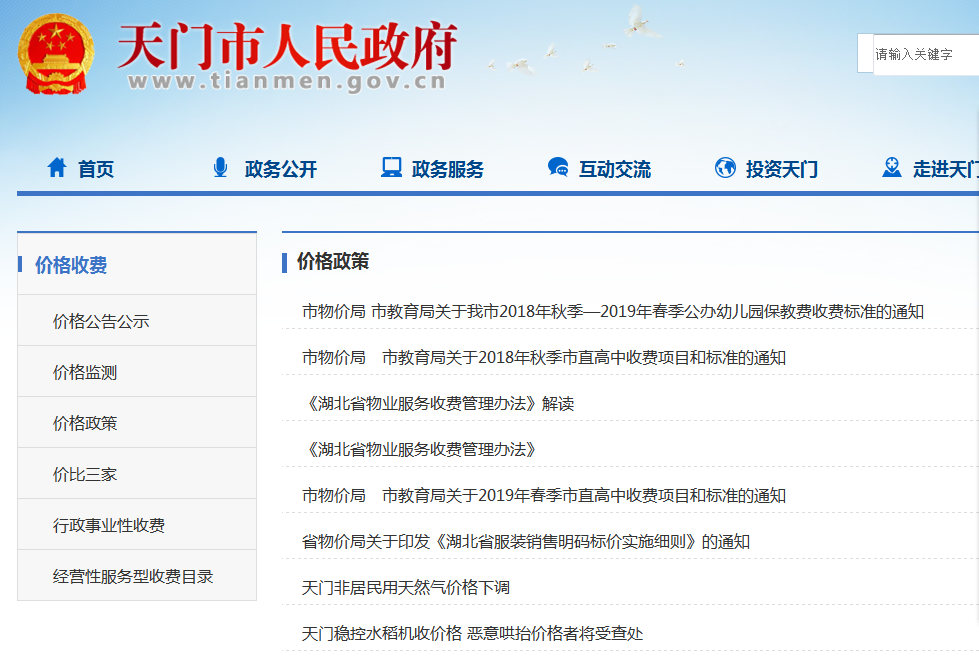Image resolution: width=979 pixels, height=661 pixels.
Task: Open the 天门稳控水稻机收价格 article link
Action: tap(472, 633)
